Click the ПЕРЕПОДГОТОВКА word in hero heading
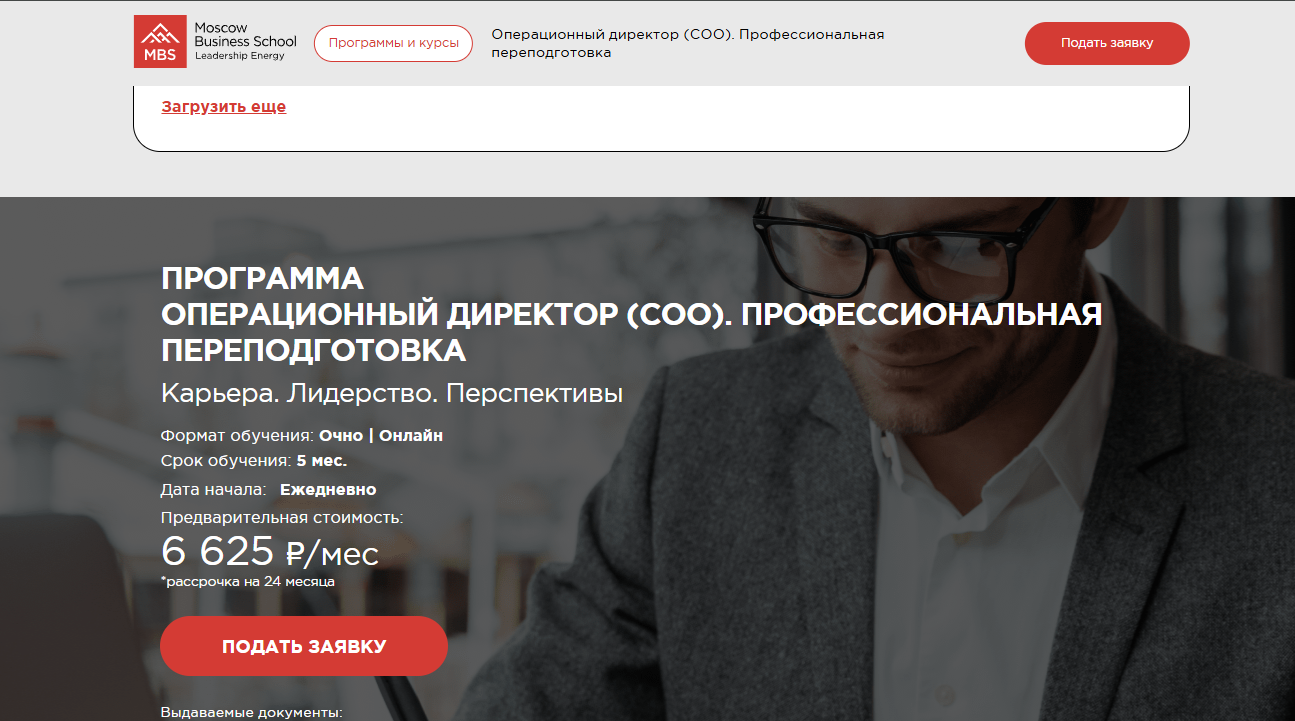This screenshot has height=721, width=1295. click(313, 350)
